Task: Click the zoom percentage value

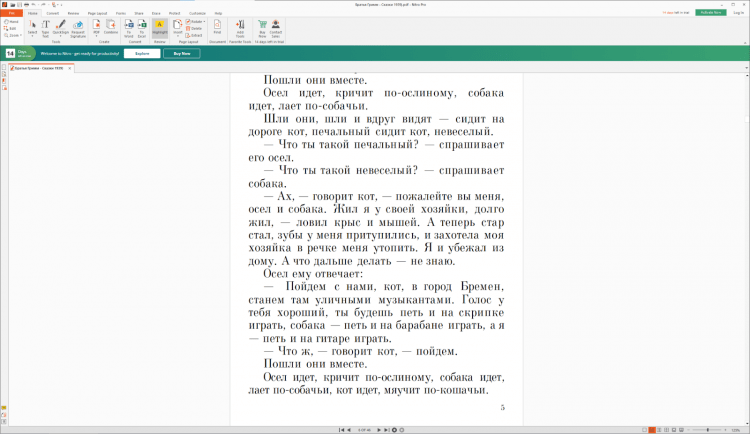Action: pos(735,430)
